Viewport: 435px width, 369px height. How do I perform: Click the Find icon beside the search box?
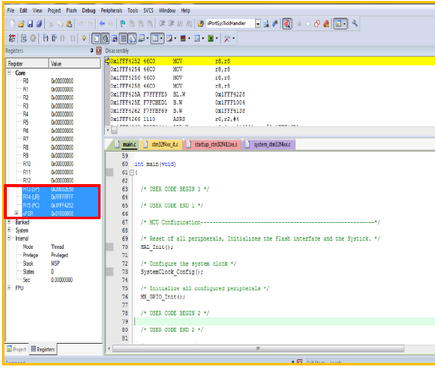266,24
